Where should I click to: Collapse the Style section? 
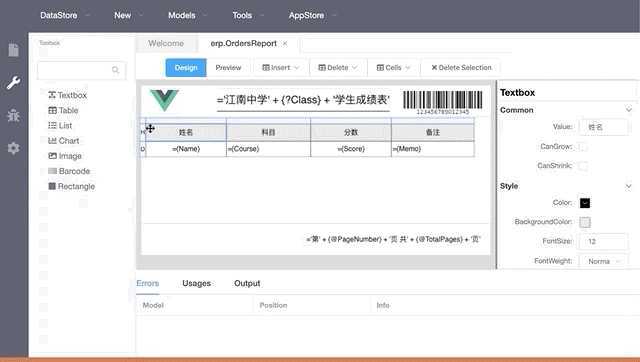629,186
